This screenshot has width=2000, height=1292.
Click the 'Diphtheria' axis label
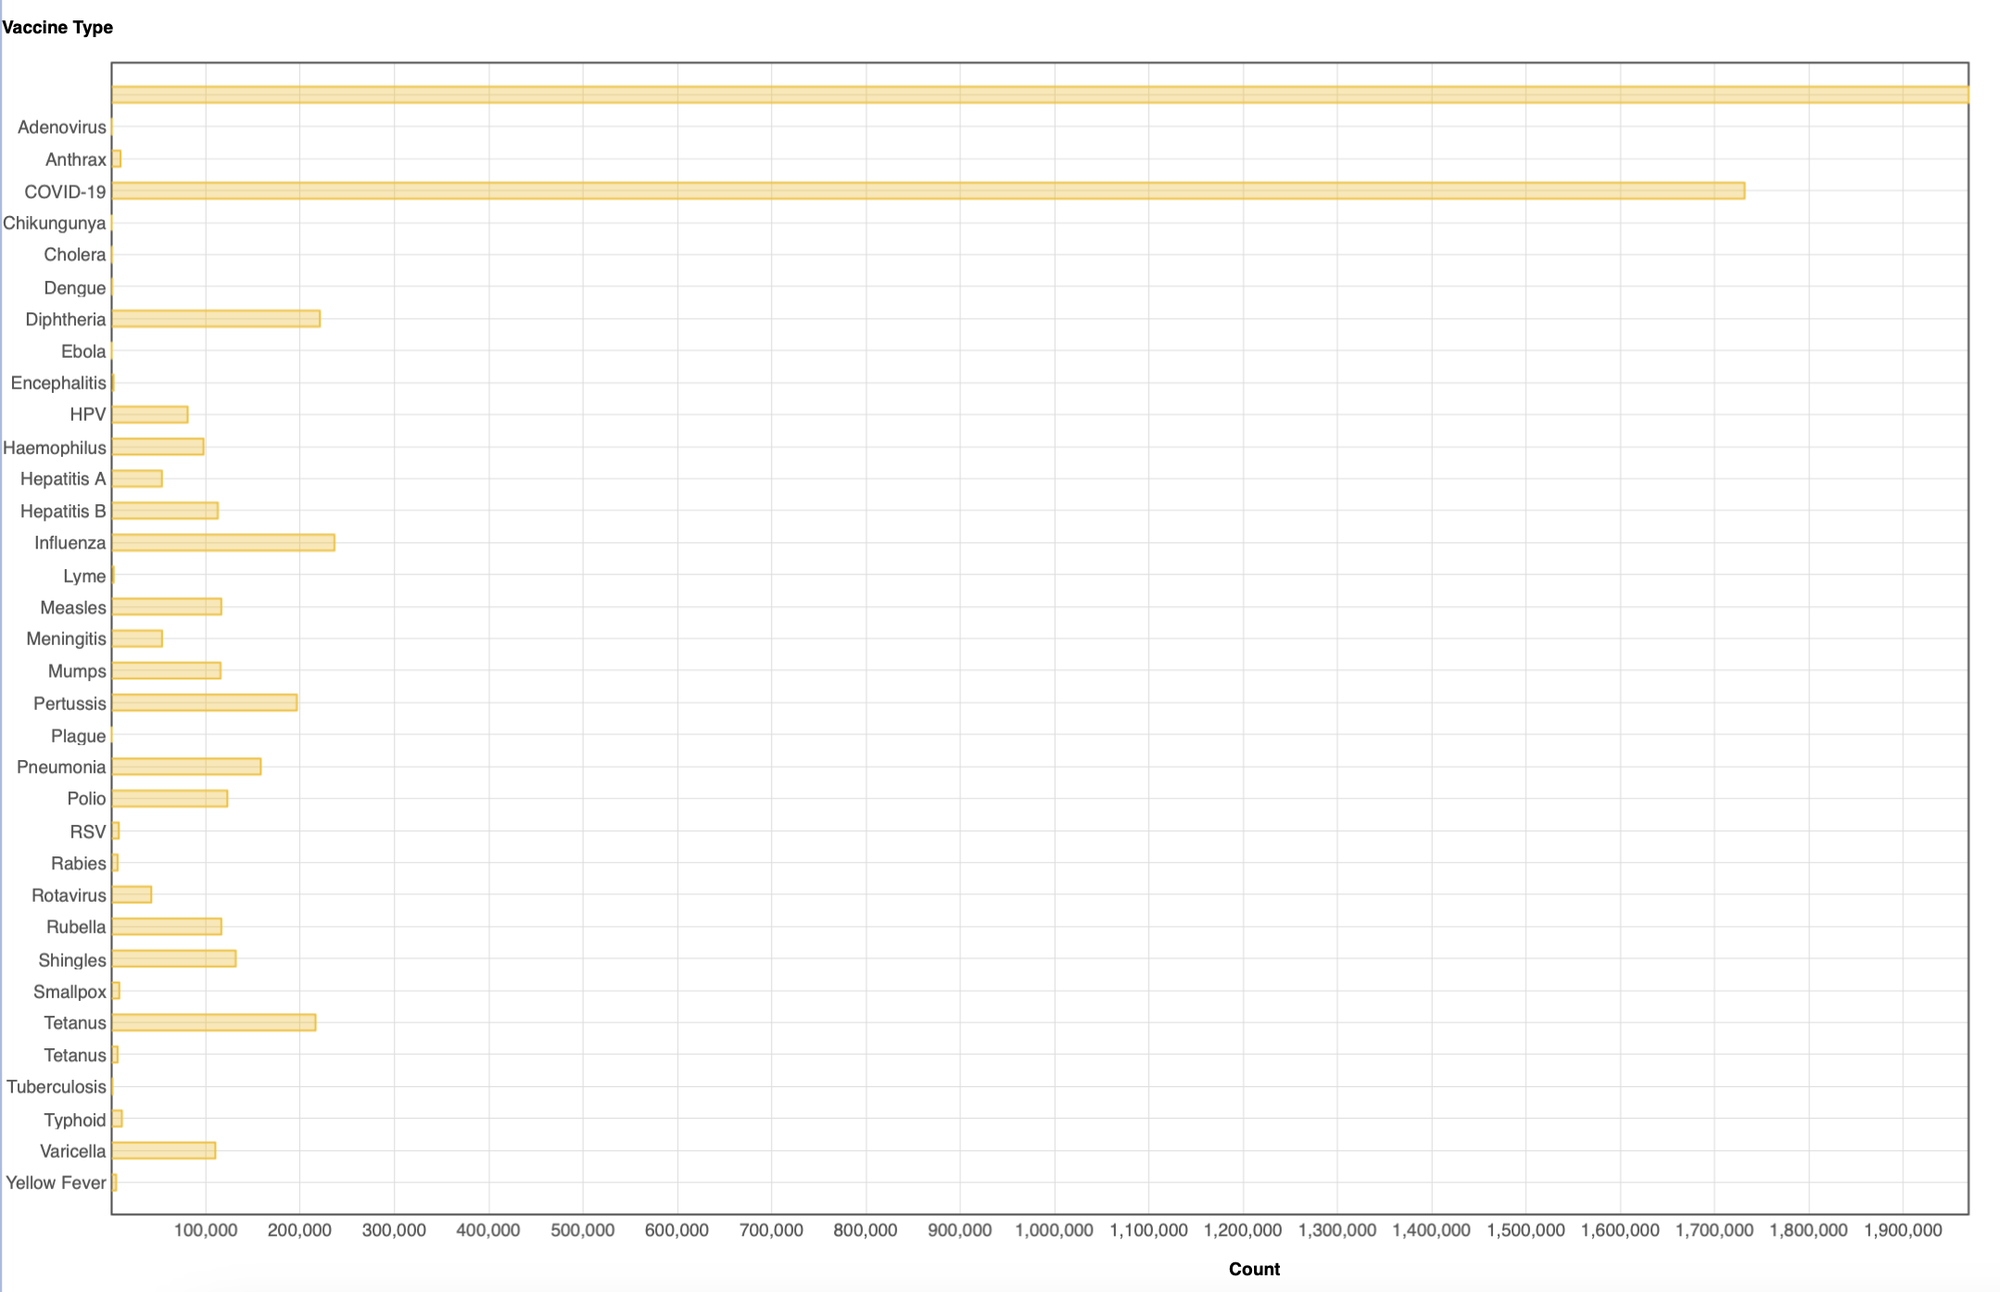pos(66,319)
